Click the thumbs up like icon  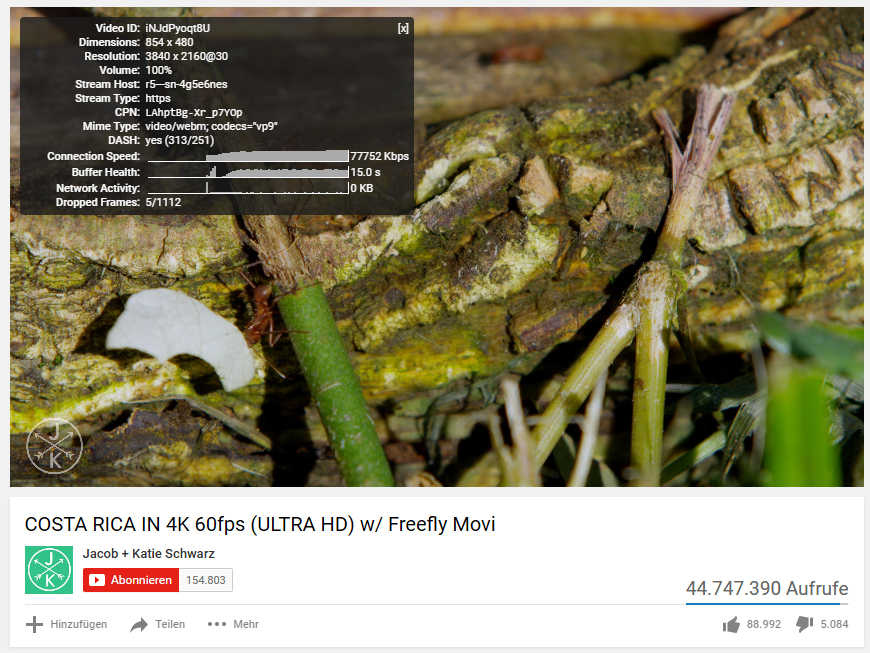point(731,624)
